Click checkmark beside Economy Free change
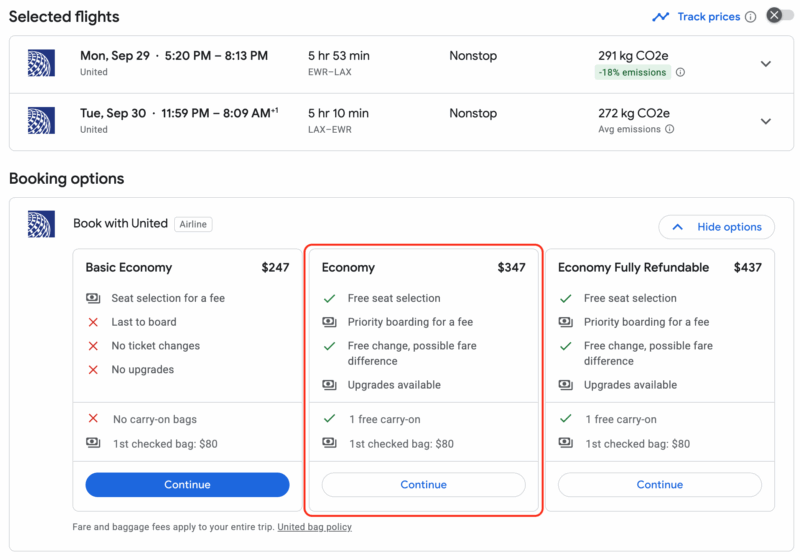Screen dimensions: 800x560 (x=330, y=346)
